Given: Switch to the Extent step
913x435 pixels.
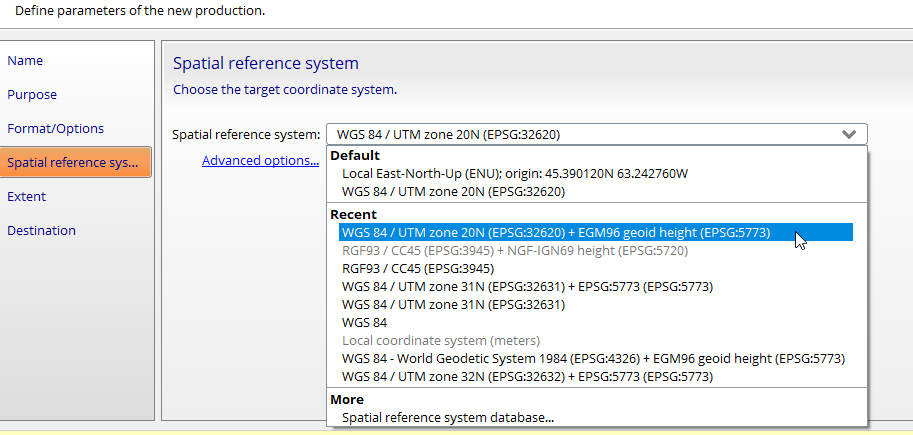Looking at the screenshot, I should 26,196.
